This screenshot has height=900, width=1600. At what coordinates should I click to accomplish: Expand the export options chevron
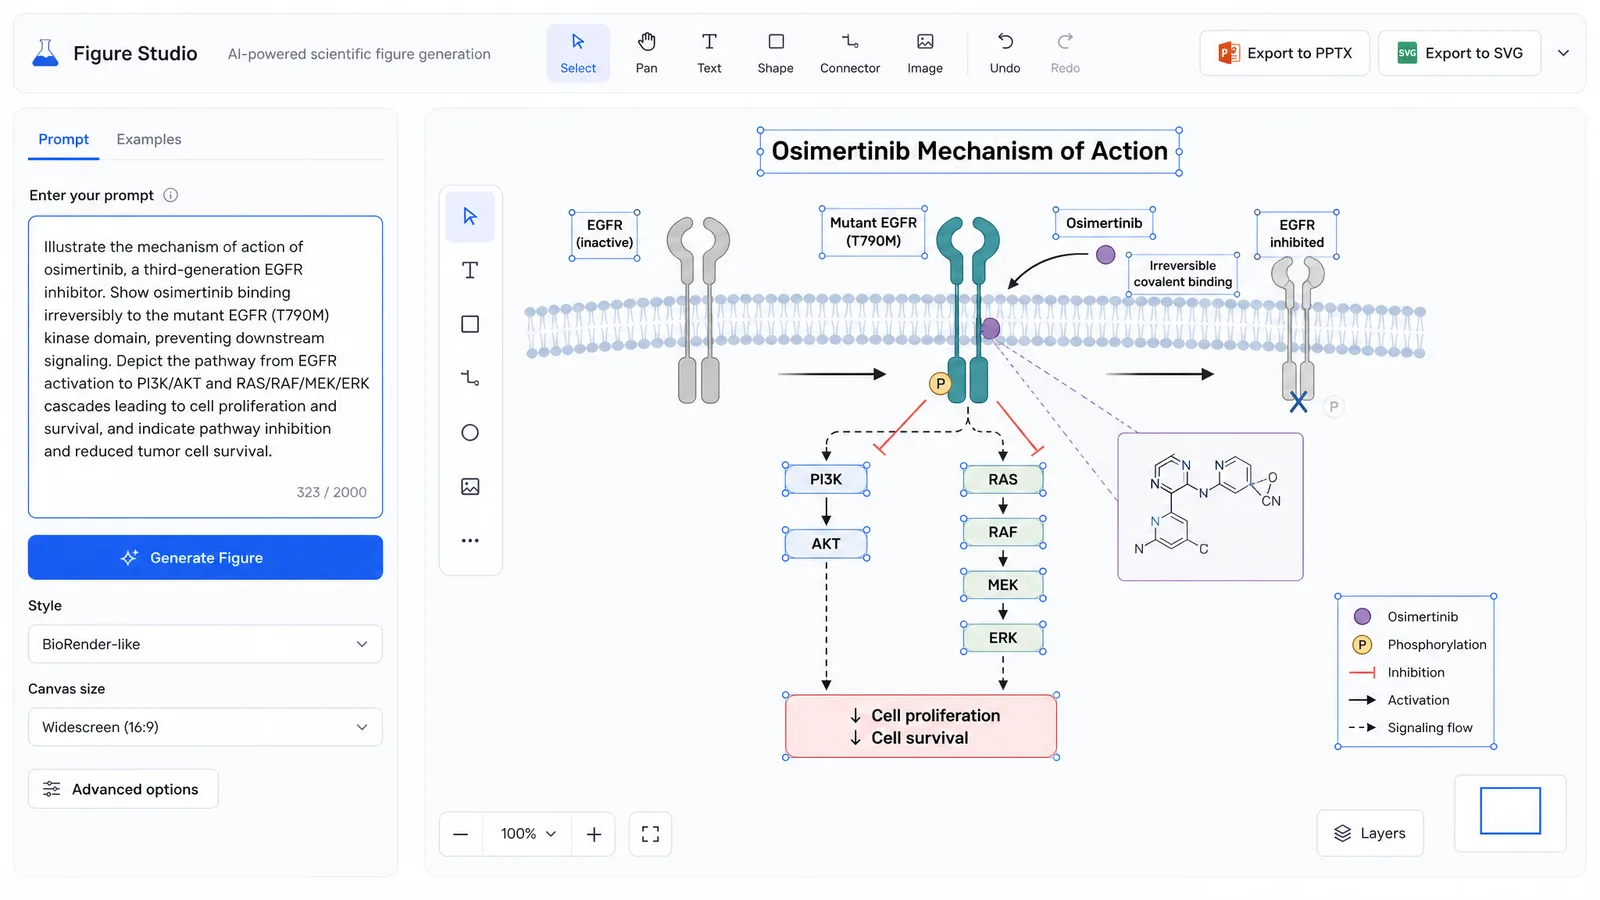tap(1564, 53)
